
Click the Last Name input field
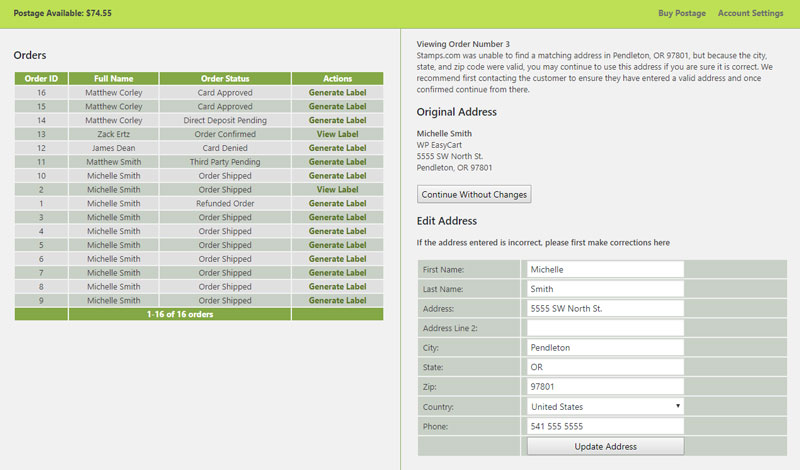pos(604,289)
